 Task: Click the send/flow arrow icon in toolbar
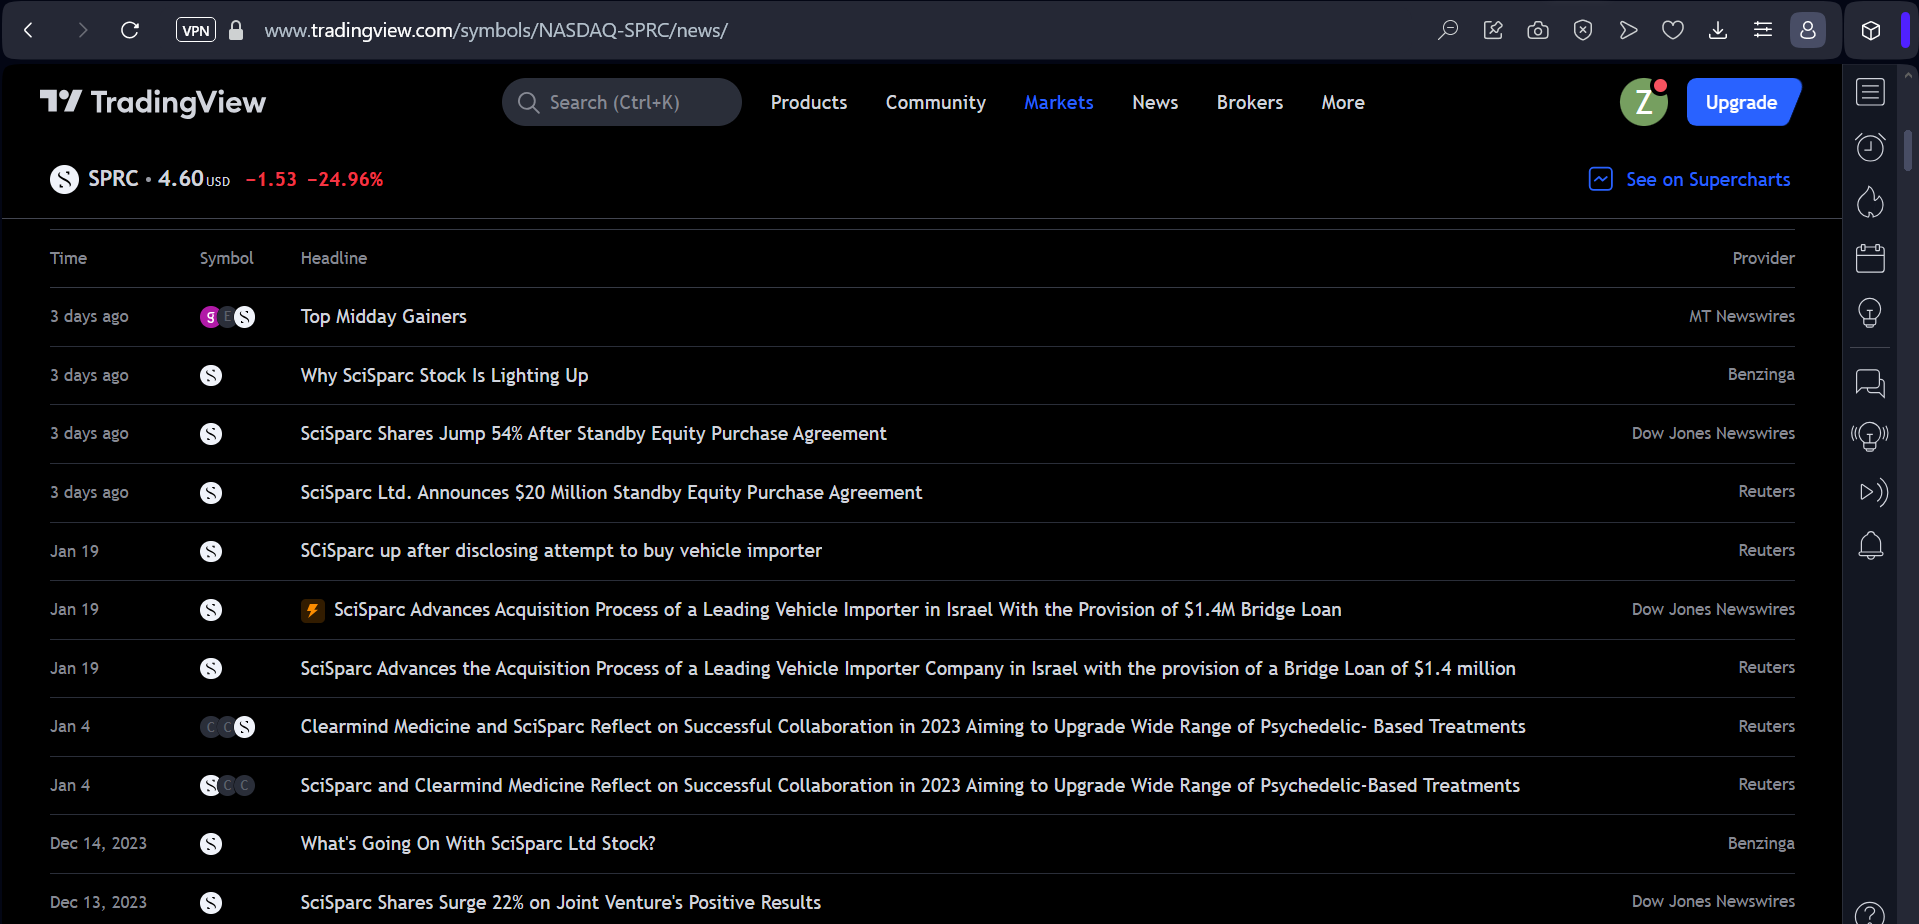(1628, 30)
